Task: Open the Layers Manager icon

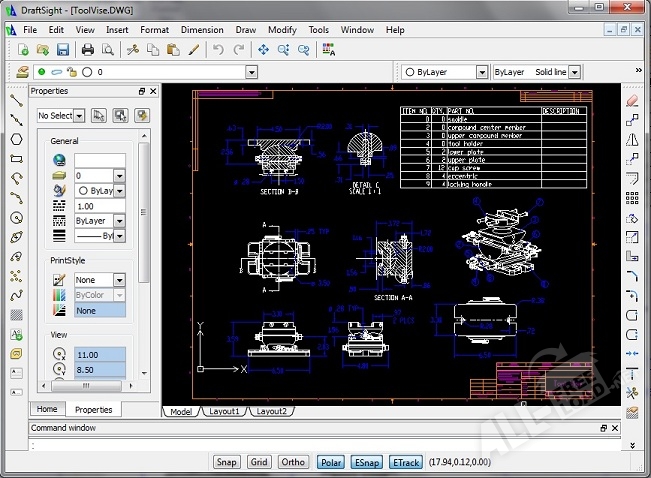Action: pyautogui.click(x=21, y=72)
